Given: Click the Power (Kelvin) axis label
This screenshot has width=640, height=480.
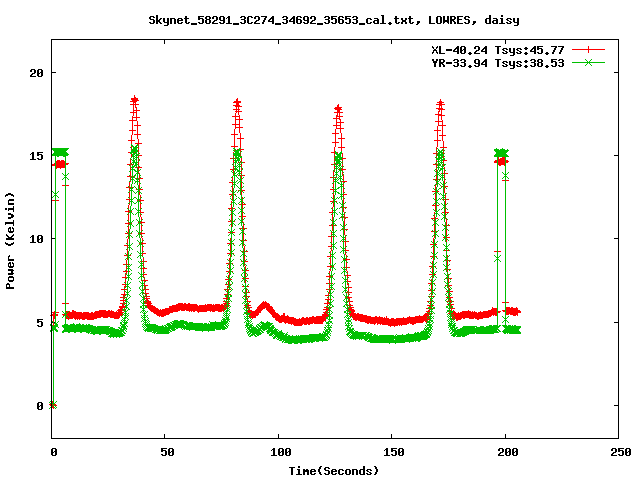Looking at the screenshot, I should point(10,241).
